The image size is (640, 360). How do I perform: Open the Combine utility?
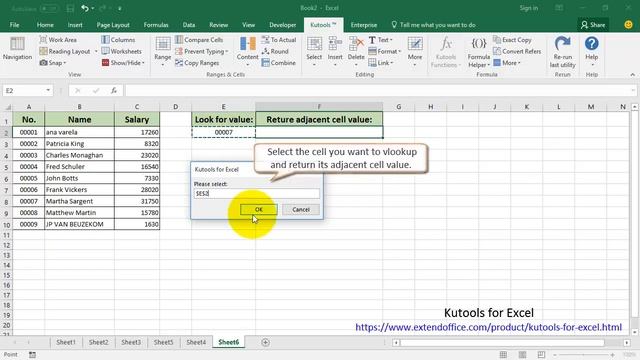[x=278, y=63]
